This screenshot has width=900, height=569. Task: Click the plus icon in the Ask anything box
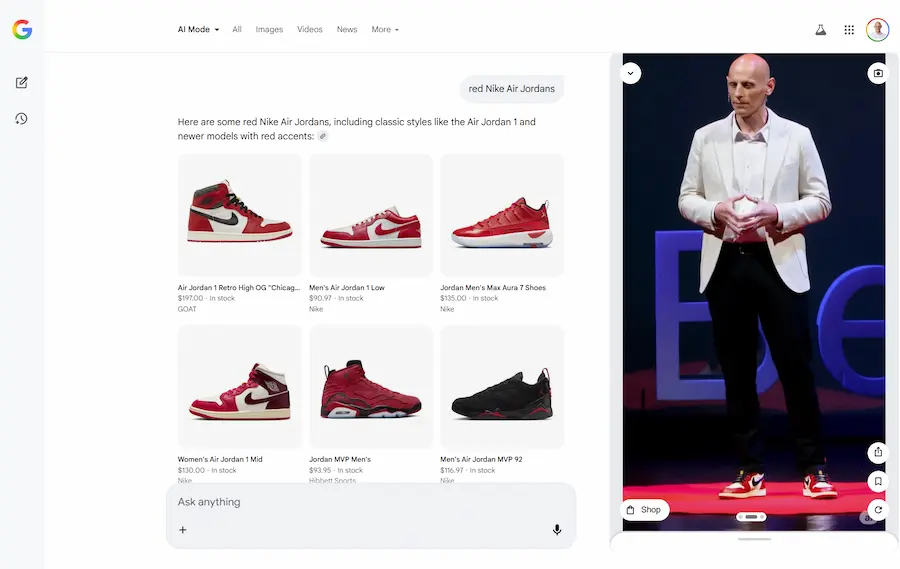pos(183,530)
